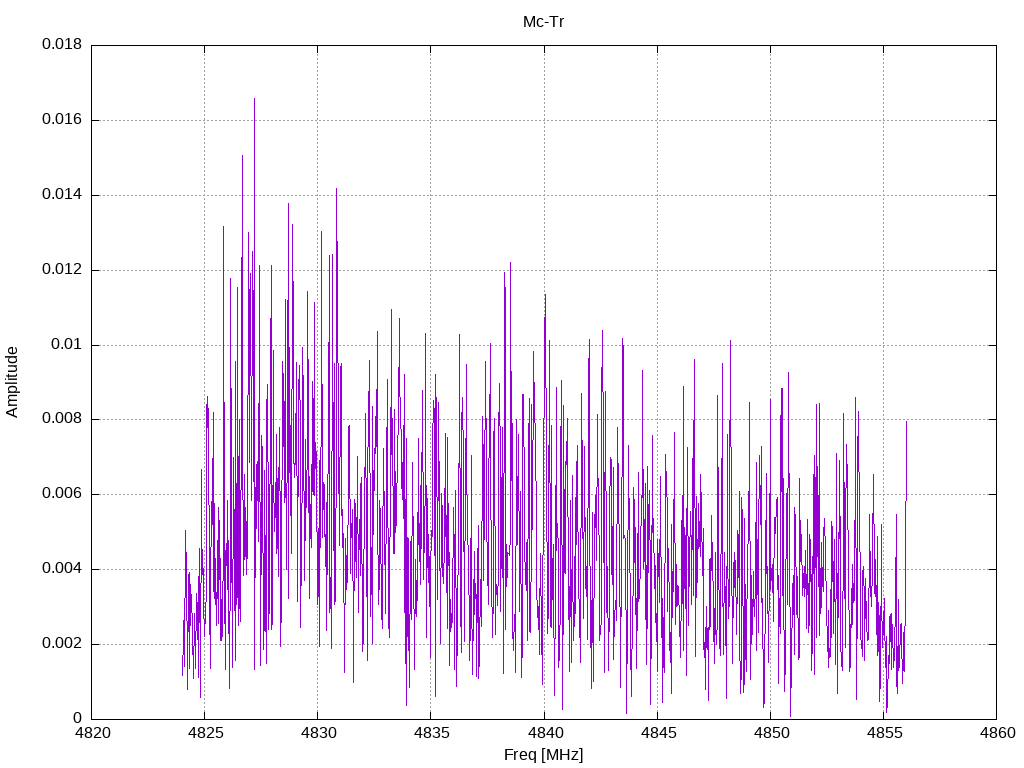Click y-axis tick value 0.004
The height and width of the screenshot is (768, 1024).
pyautogui.click(x=62, y=569)
